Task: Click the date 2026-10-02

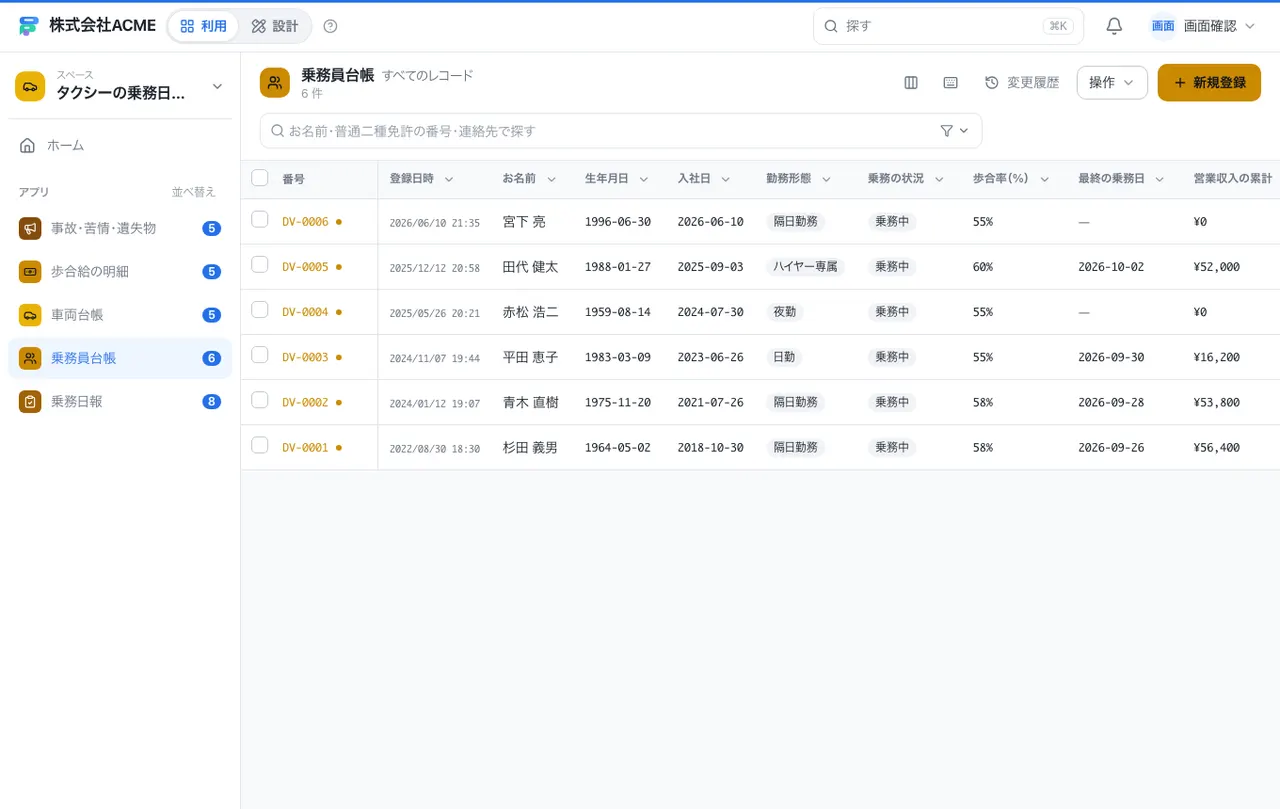Action: 1111,267
